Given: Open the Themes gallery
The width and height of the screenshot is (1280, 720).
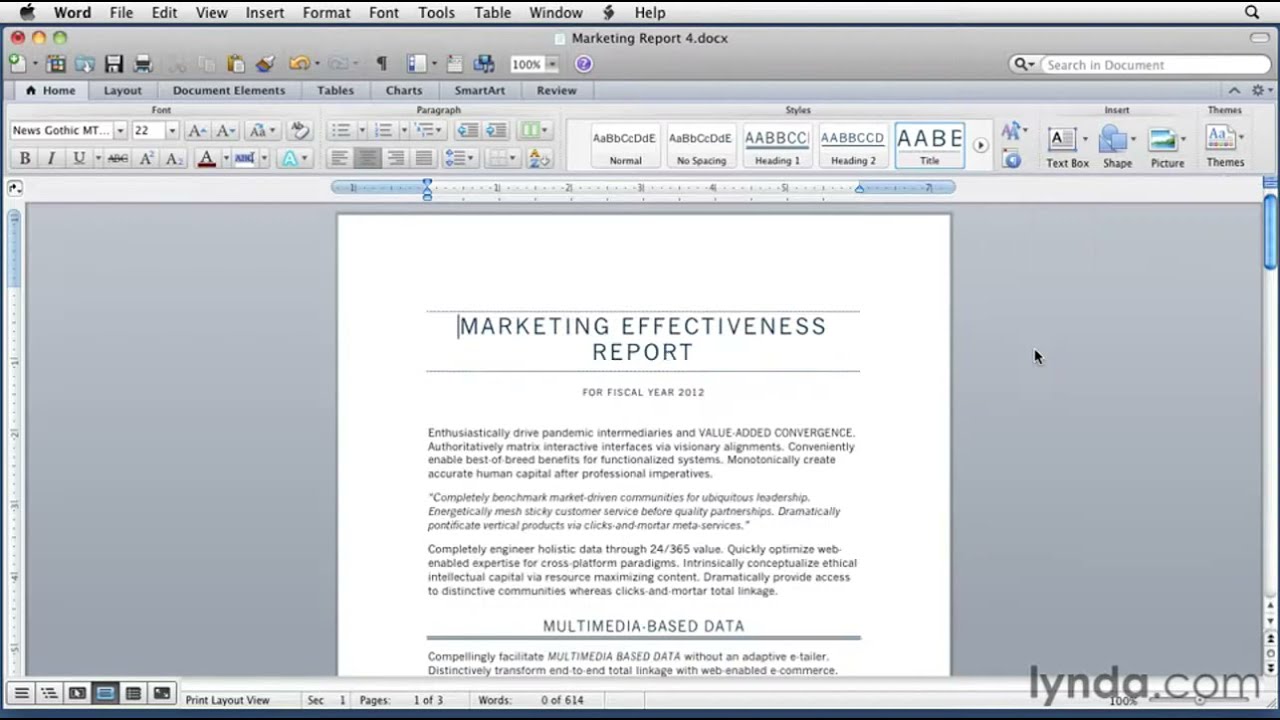Looking at the screenshot, I should click(1224, 145).
